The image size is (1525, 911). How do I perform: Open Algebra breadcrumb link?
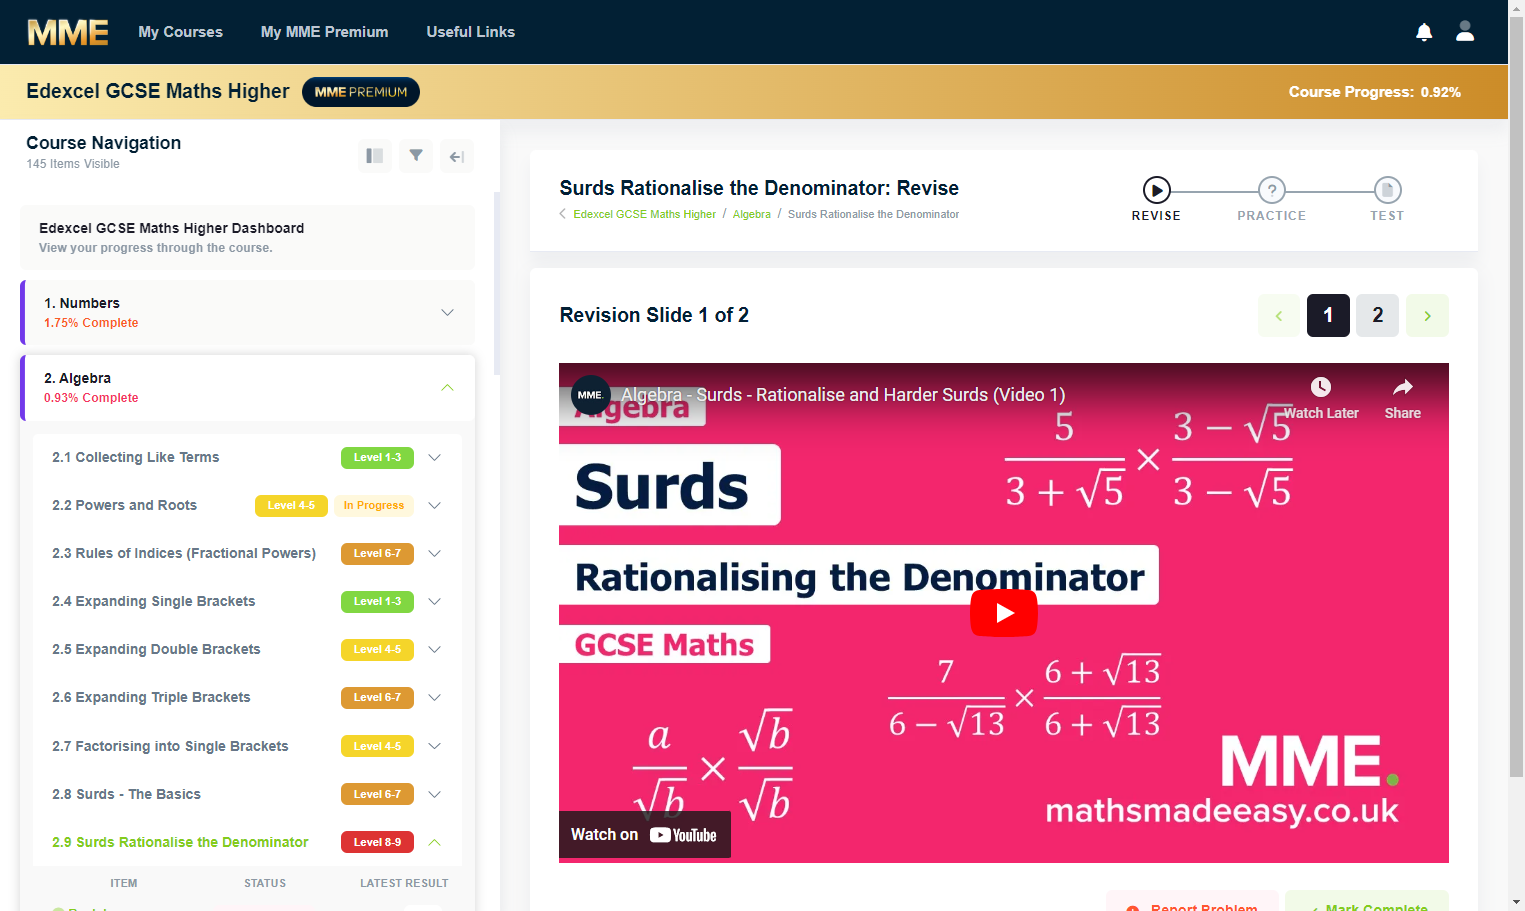[x=752, y=214]
